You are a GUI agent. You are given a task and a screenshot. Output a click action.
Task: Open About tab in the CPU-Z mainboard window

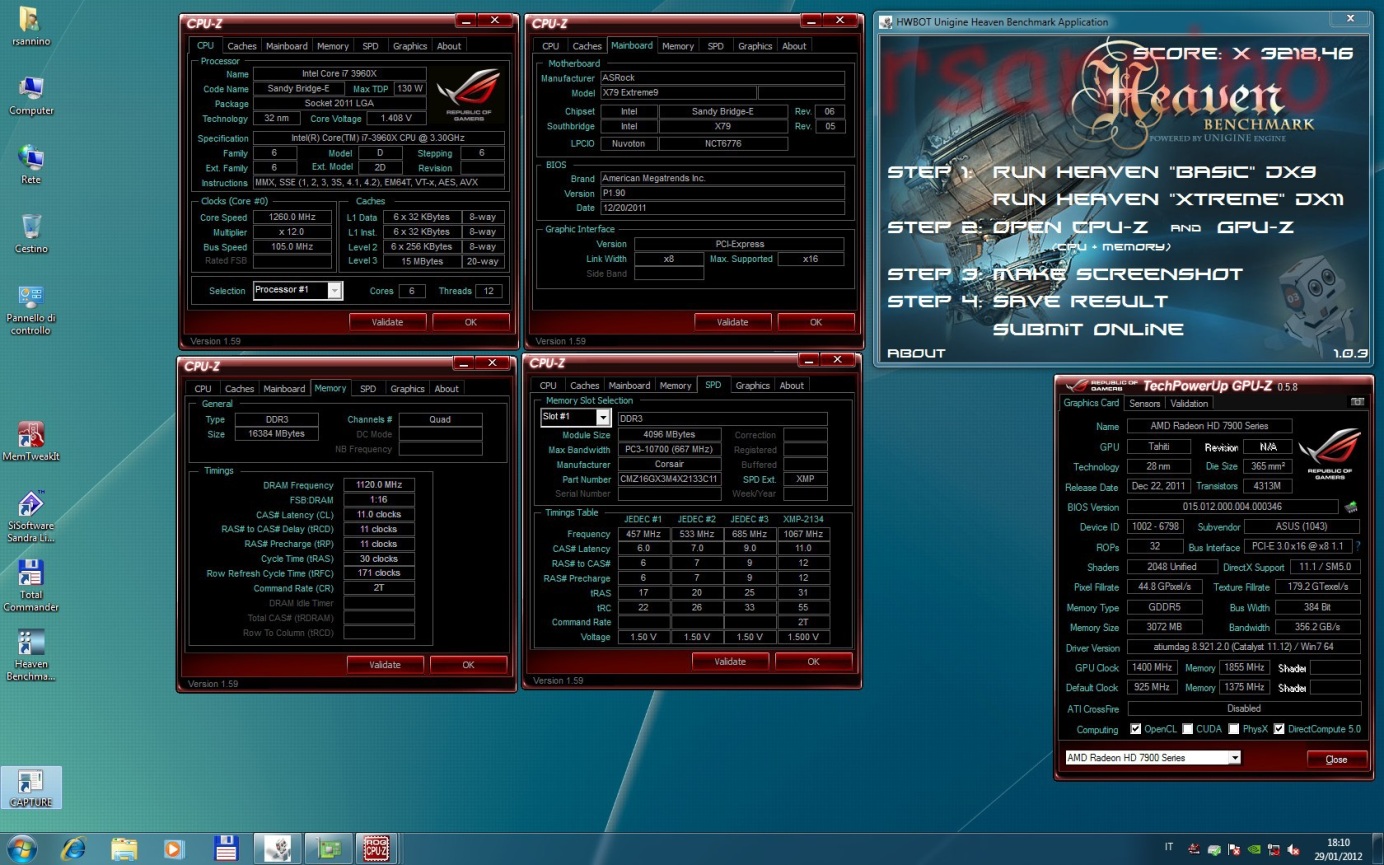tap(794, 46)
